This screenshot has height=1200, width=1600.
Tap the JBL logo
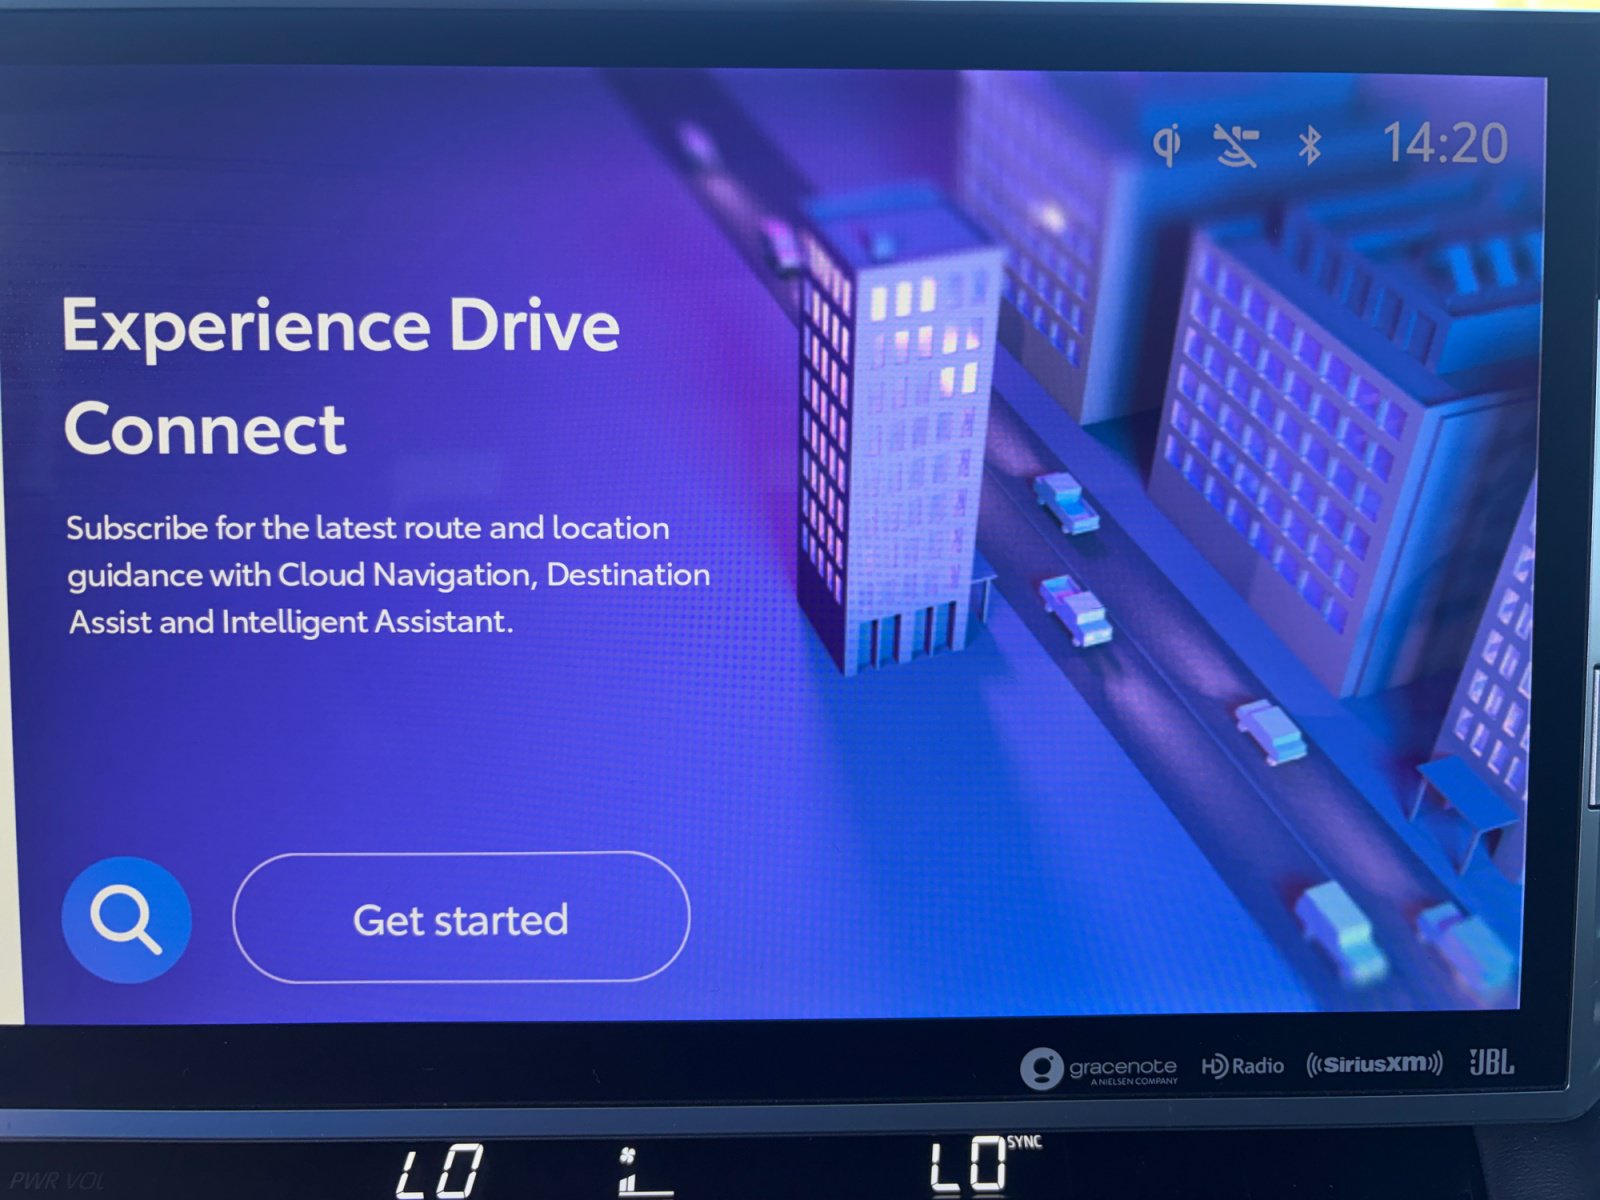pyautogui.click(x=1491, y=1062)
